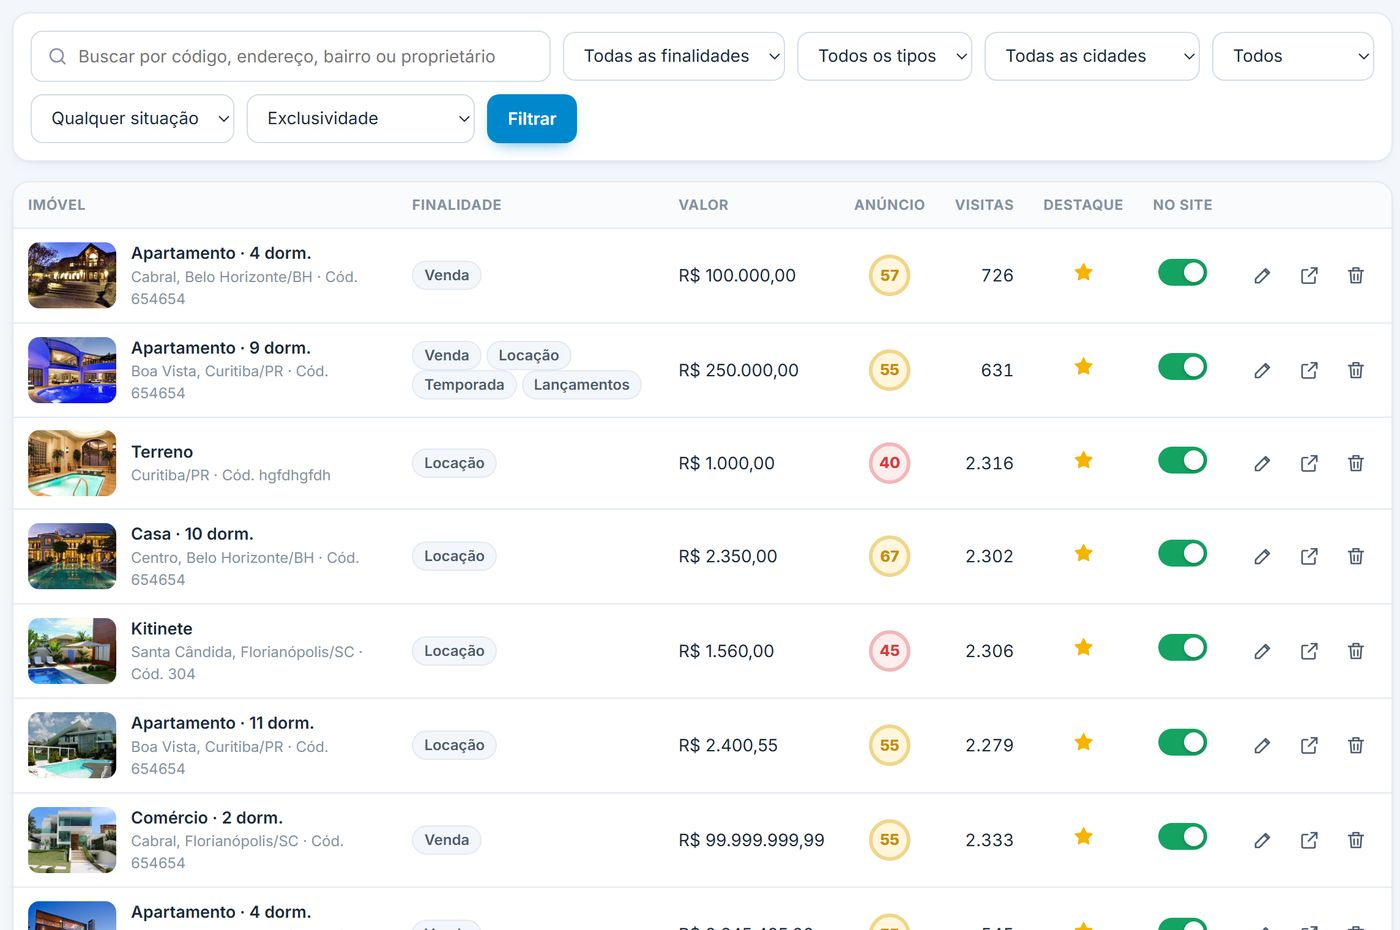Open Apartamento 11 dorm. external link icon
The width and height of the screenshot is (1400, 930).
pyautogui.click(x=1309, y=745)
